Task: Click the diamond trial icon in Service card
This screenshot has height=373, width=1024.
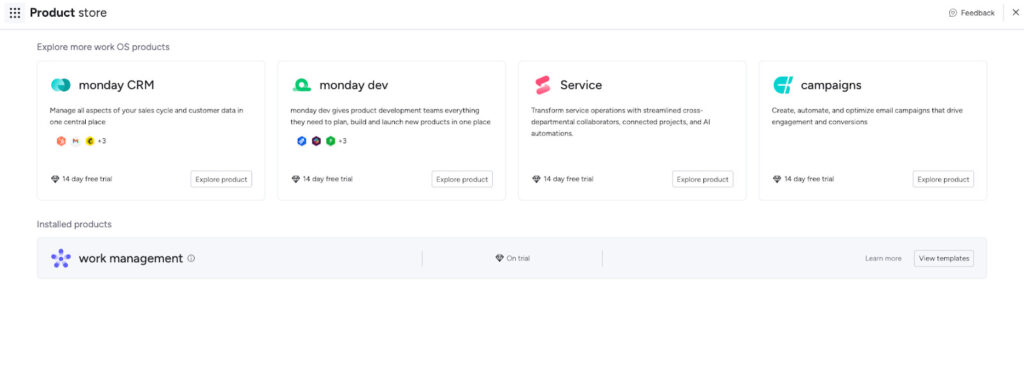Action: click(x=536, y=179)
